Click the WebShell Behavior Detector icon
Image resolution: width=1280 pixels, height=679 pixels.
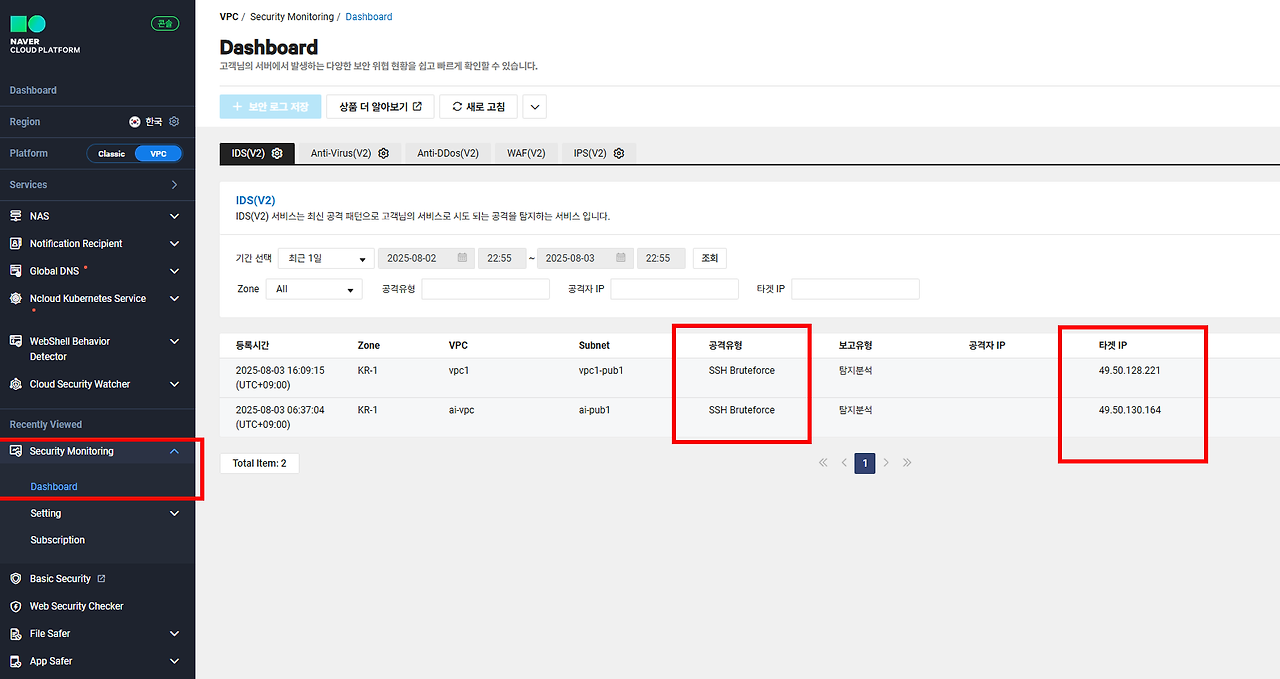click(x=15, y=341)
